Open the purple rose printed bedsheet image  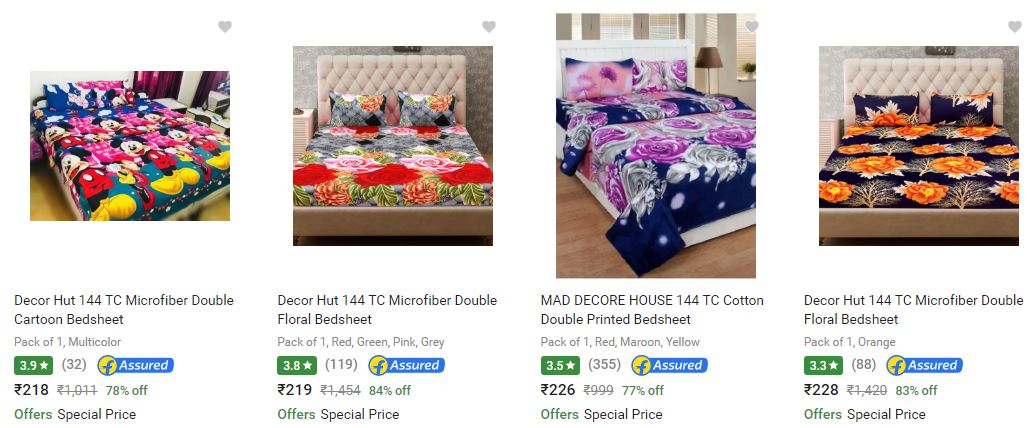pos(656,146)
